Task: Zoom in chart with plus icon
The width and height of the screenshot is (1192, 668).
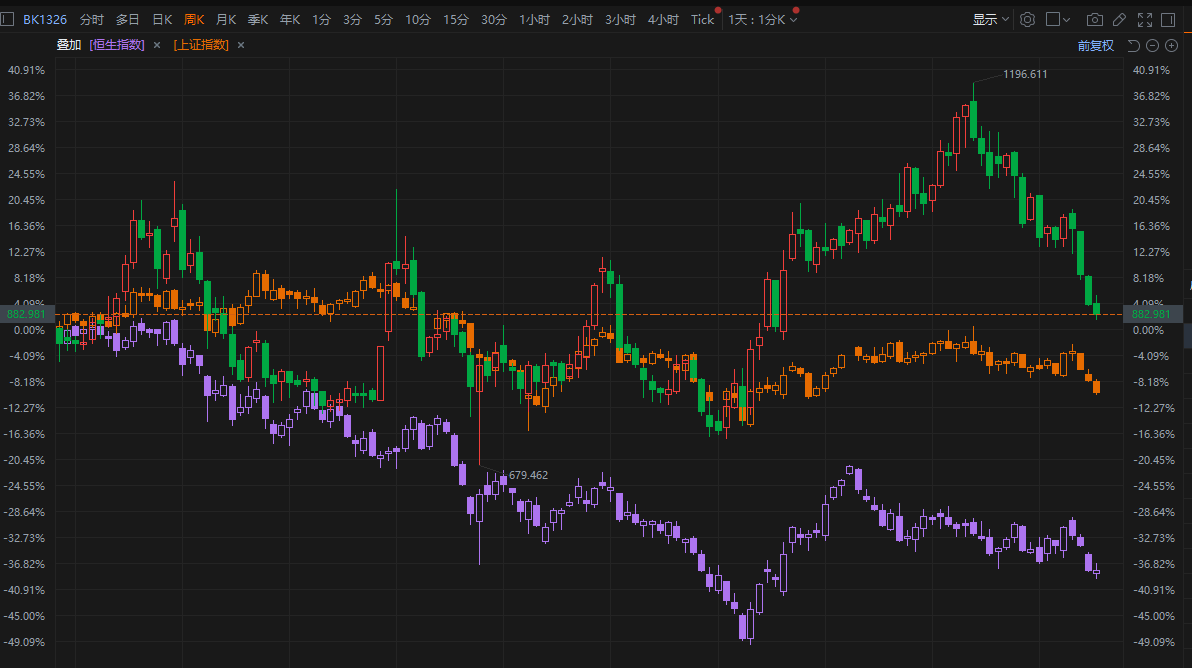Action: [1171, 45]
